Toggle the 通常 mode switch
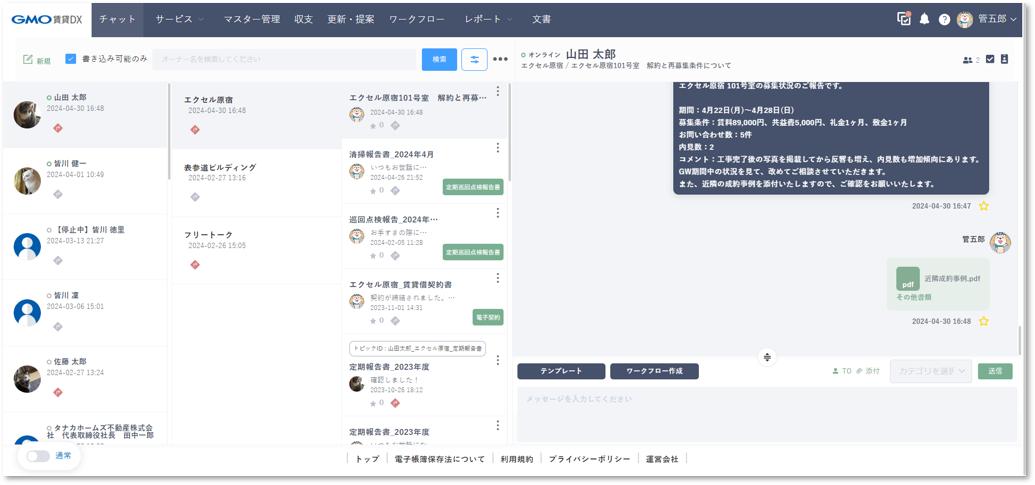 38,456
